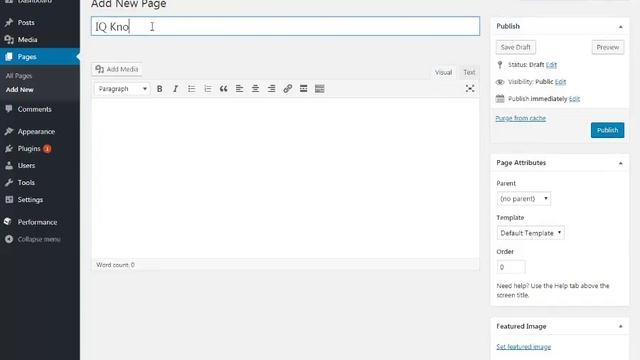Publish the page
The image size is (640, 360).
607,130
